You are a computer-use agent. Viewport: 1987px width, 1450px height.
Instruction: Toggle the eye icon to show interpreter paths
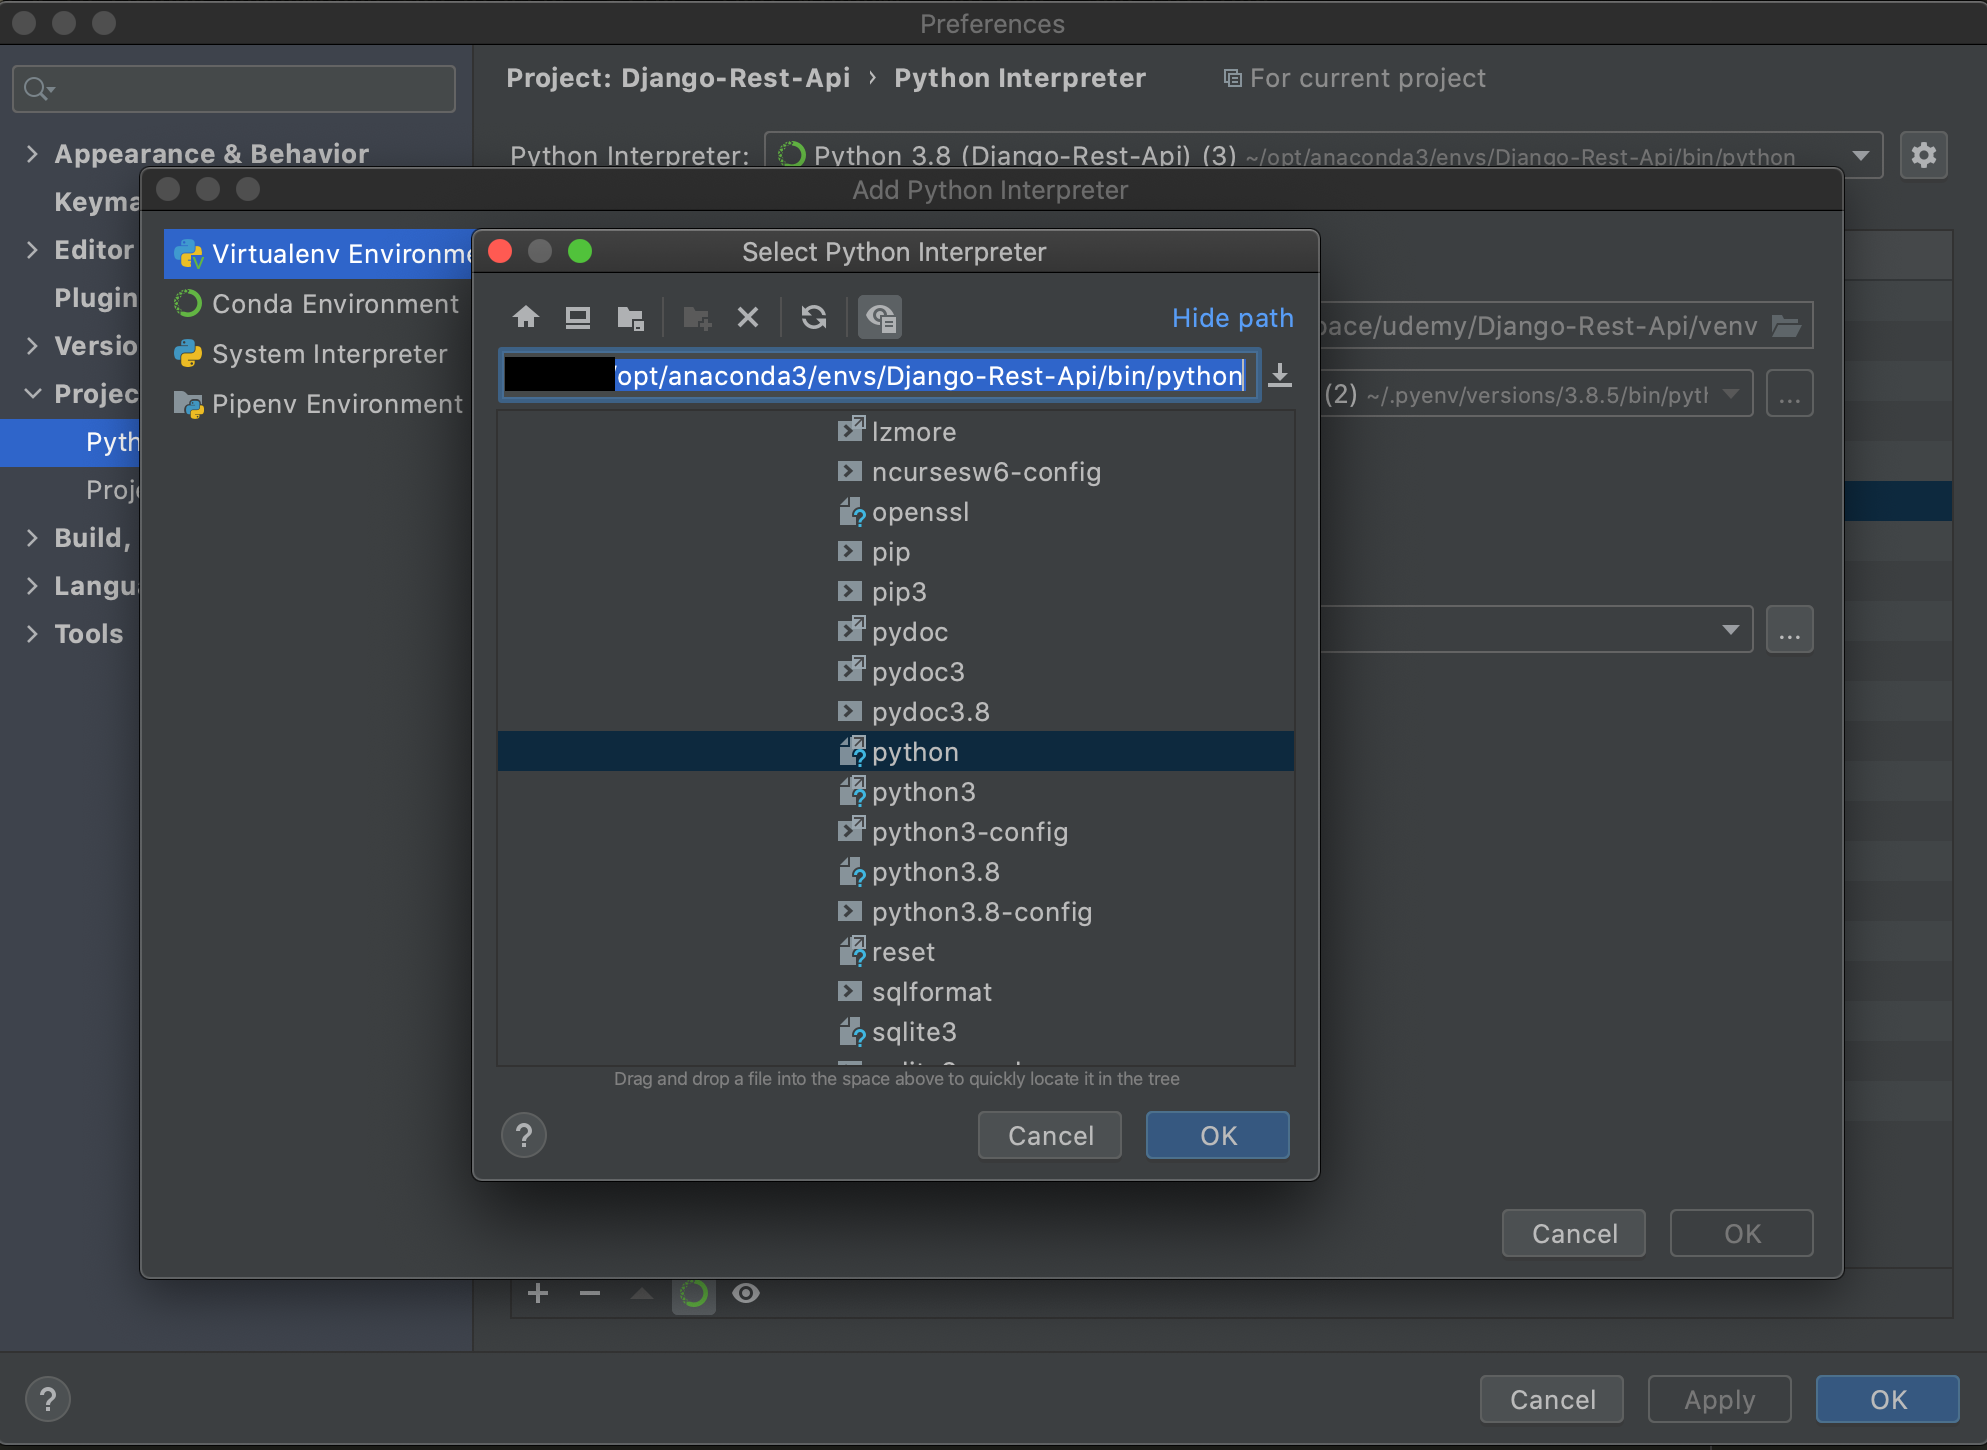tap(746, 1293)
